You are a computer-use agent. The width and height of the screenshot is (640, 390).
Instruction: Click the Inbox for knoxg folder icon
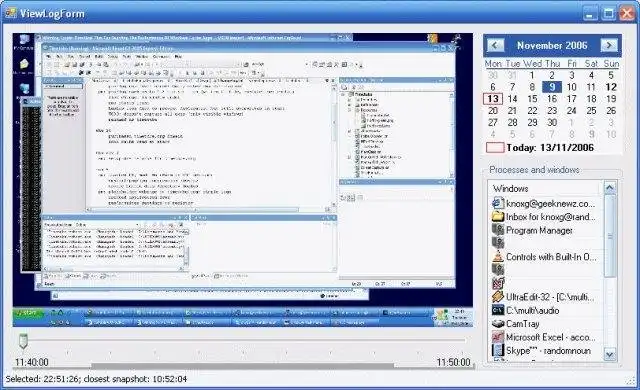[498, 217]
